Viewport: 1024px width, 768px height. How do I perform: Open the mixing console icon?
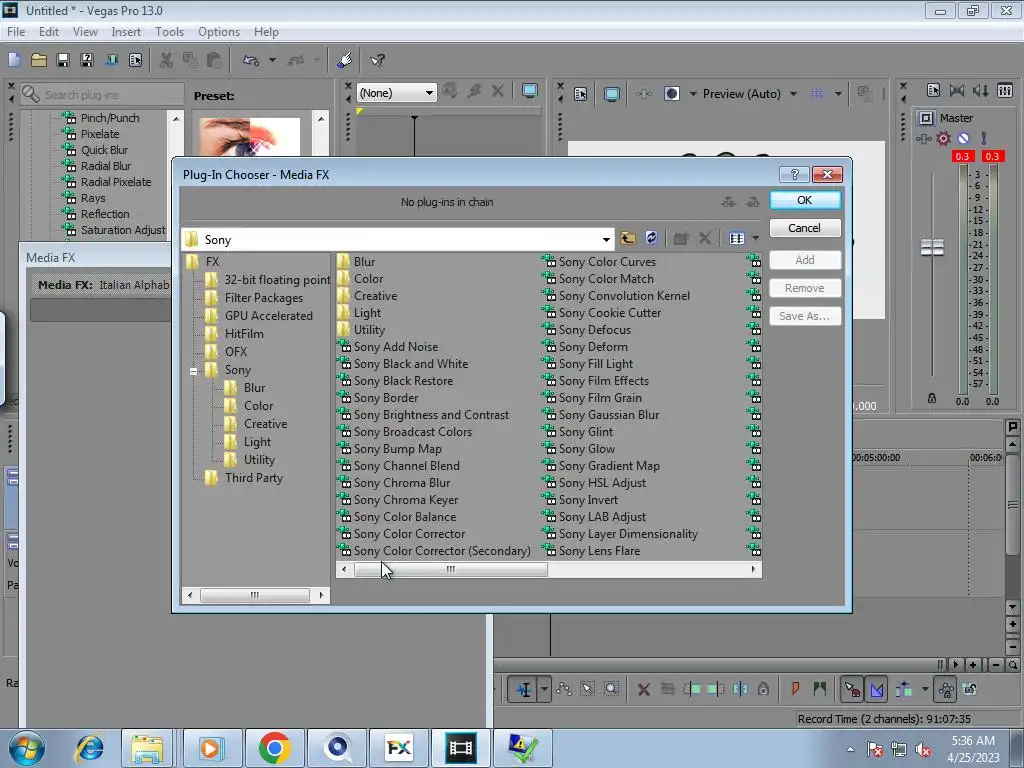1005,90
